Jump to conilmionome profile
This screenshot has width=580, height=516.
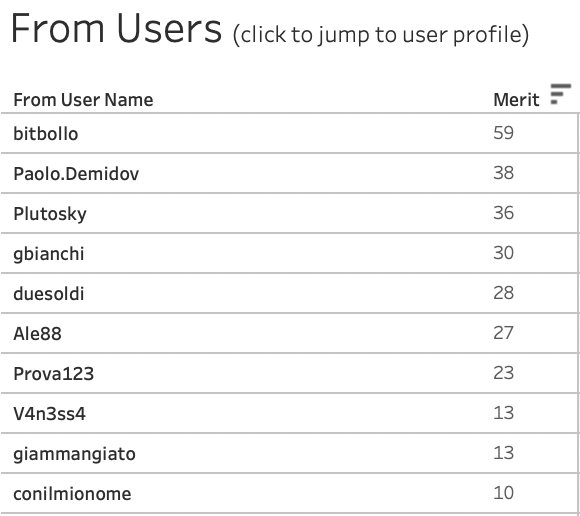pos(72,494)
